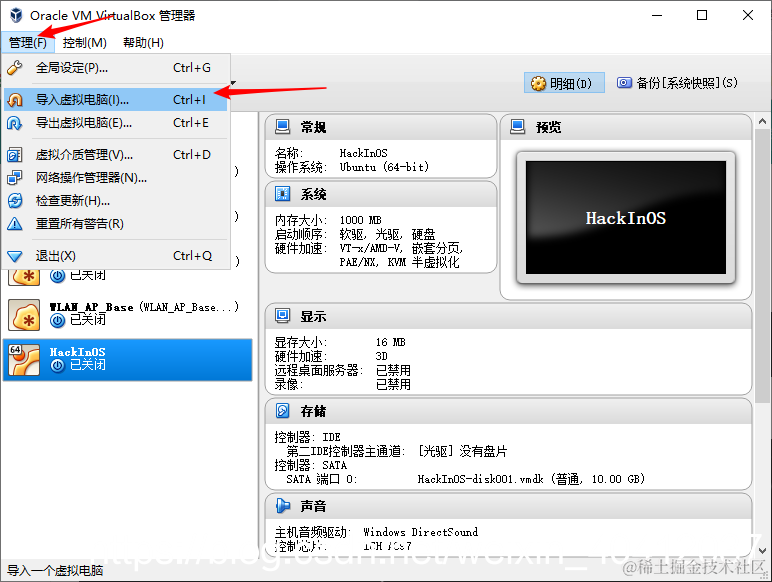
Task: Maximize the VirtualBox manager window
Action: coord(702,15)
